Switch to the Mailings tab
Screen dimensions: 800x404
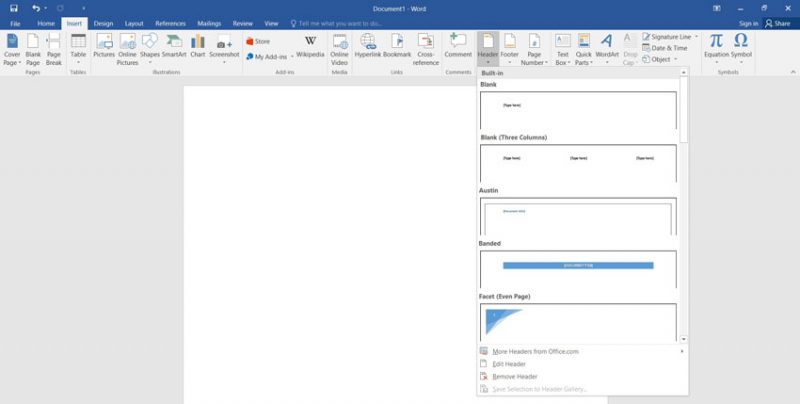(x=209, y=23)
